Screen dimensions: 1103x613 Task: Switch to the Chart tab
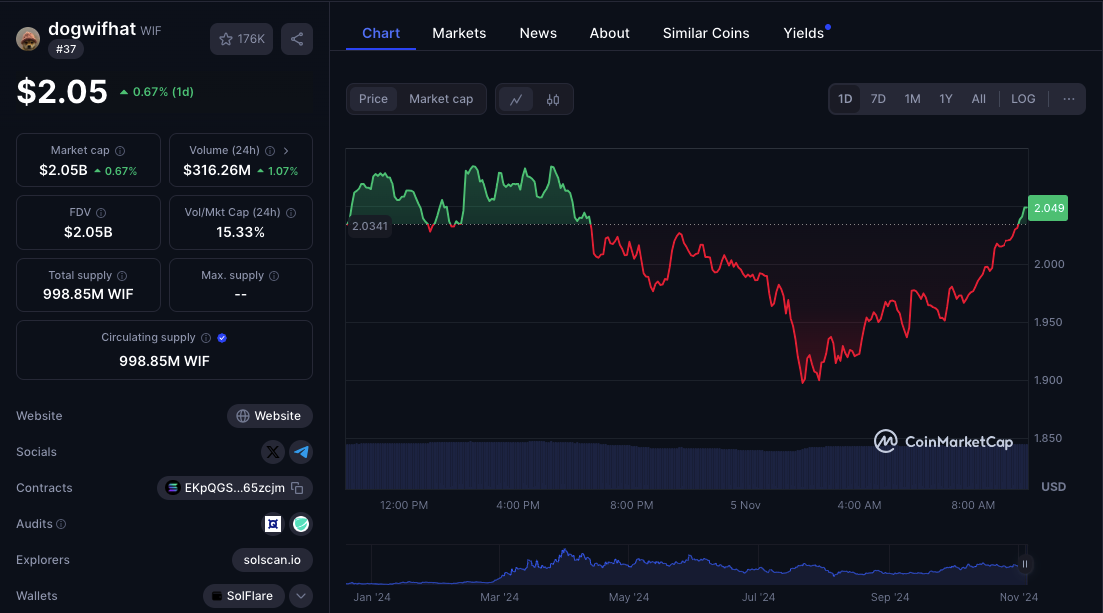coord(381,33)
